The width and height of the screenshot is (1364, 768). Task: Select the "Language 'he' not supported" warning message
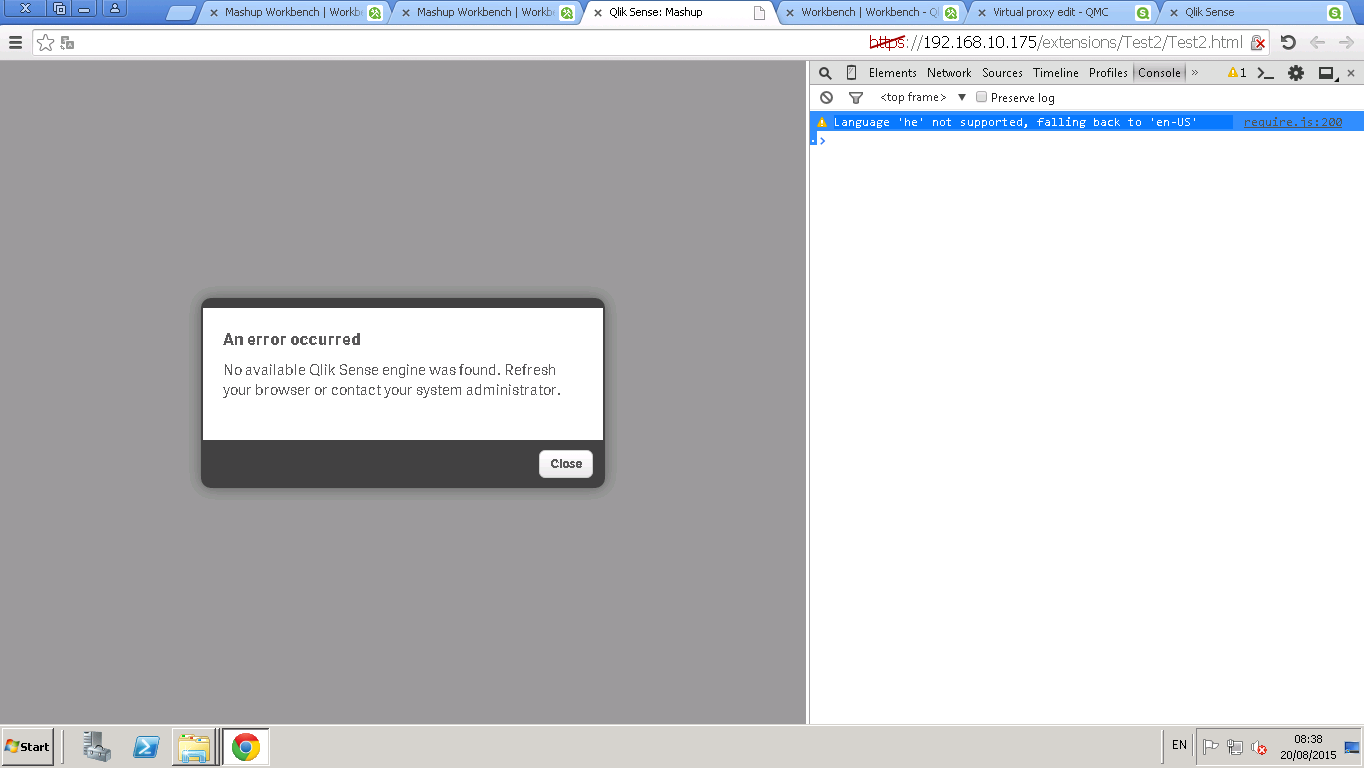point(1015,122)
